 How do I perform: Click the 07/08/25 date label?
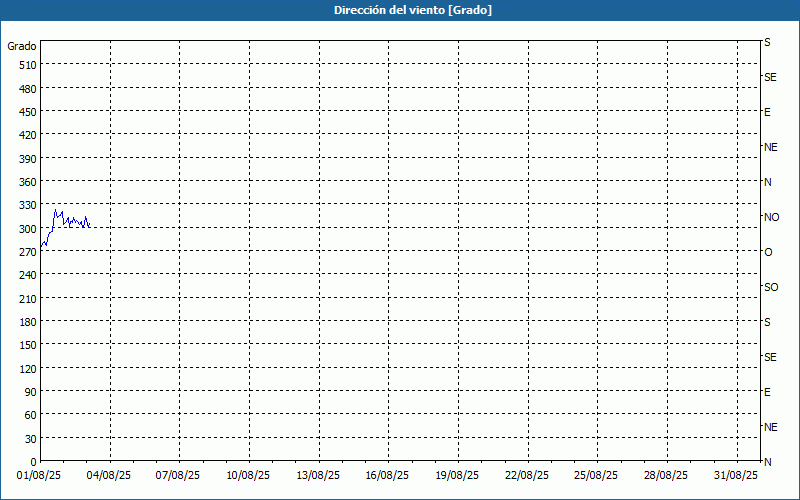pos(178,476)
